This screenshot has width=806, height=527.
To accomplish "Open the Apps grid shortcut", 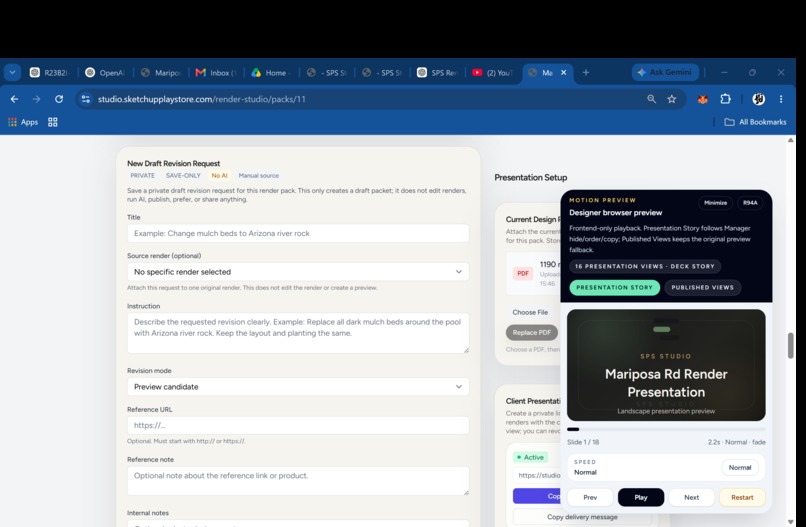I will pyautogui.click(x=23, y=122).
